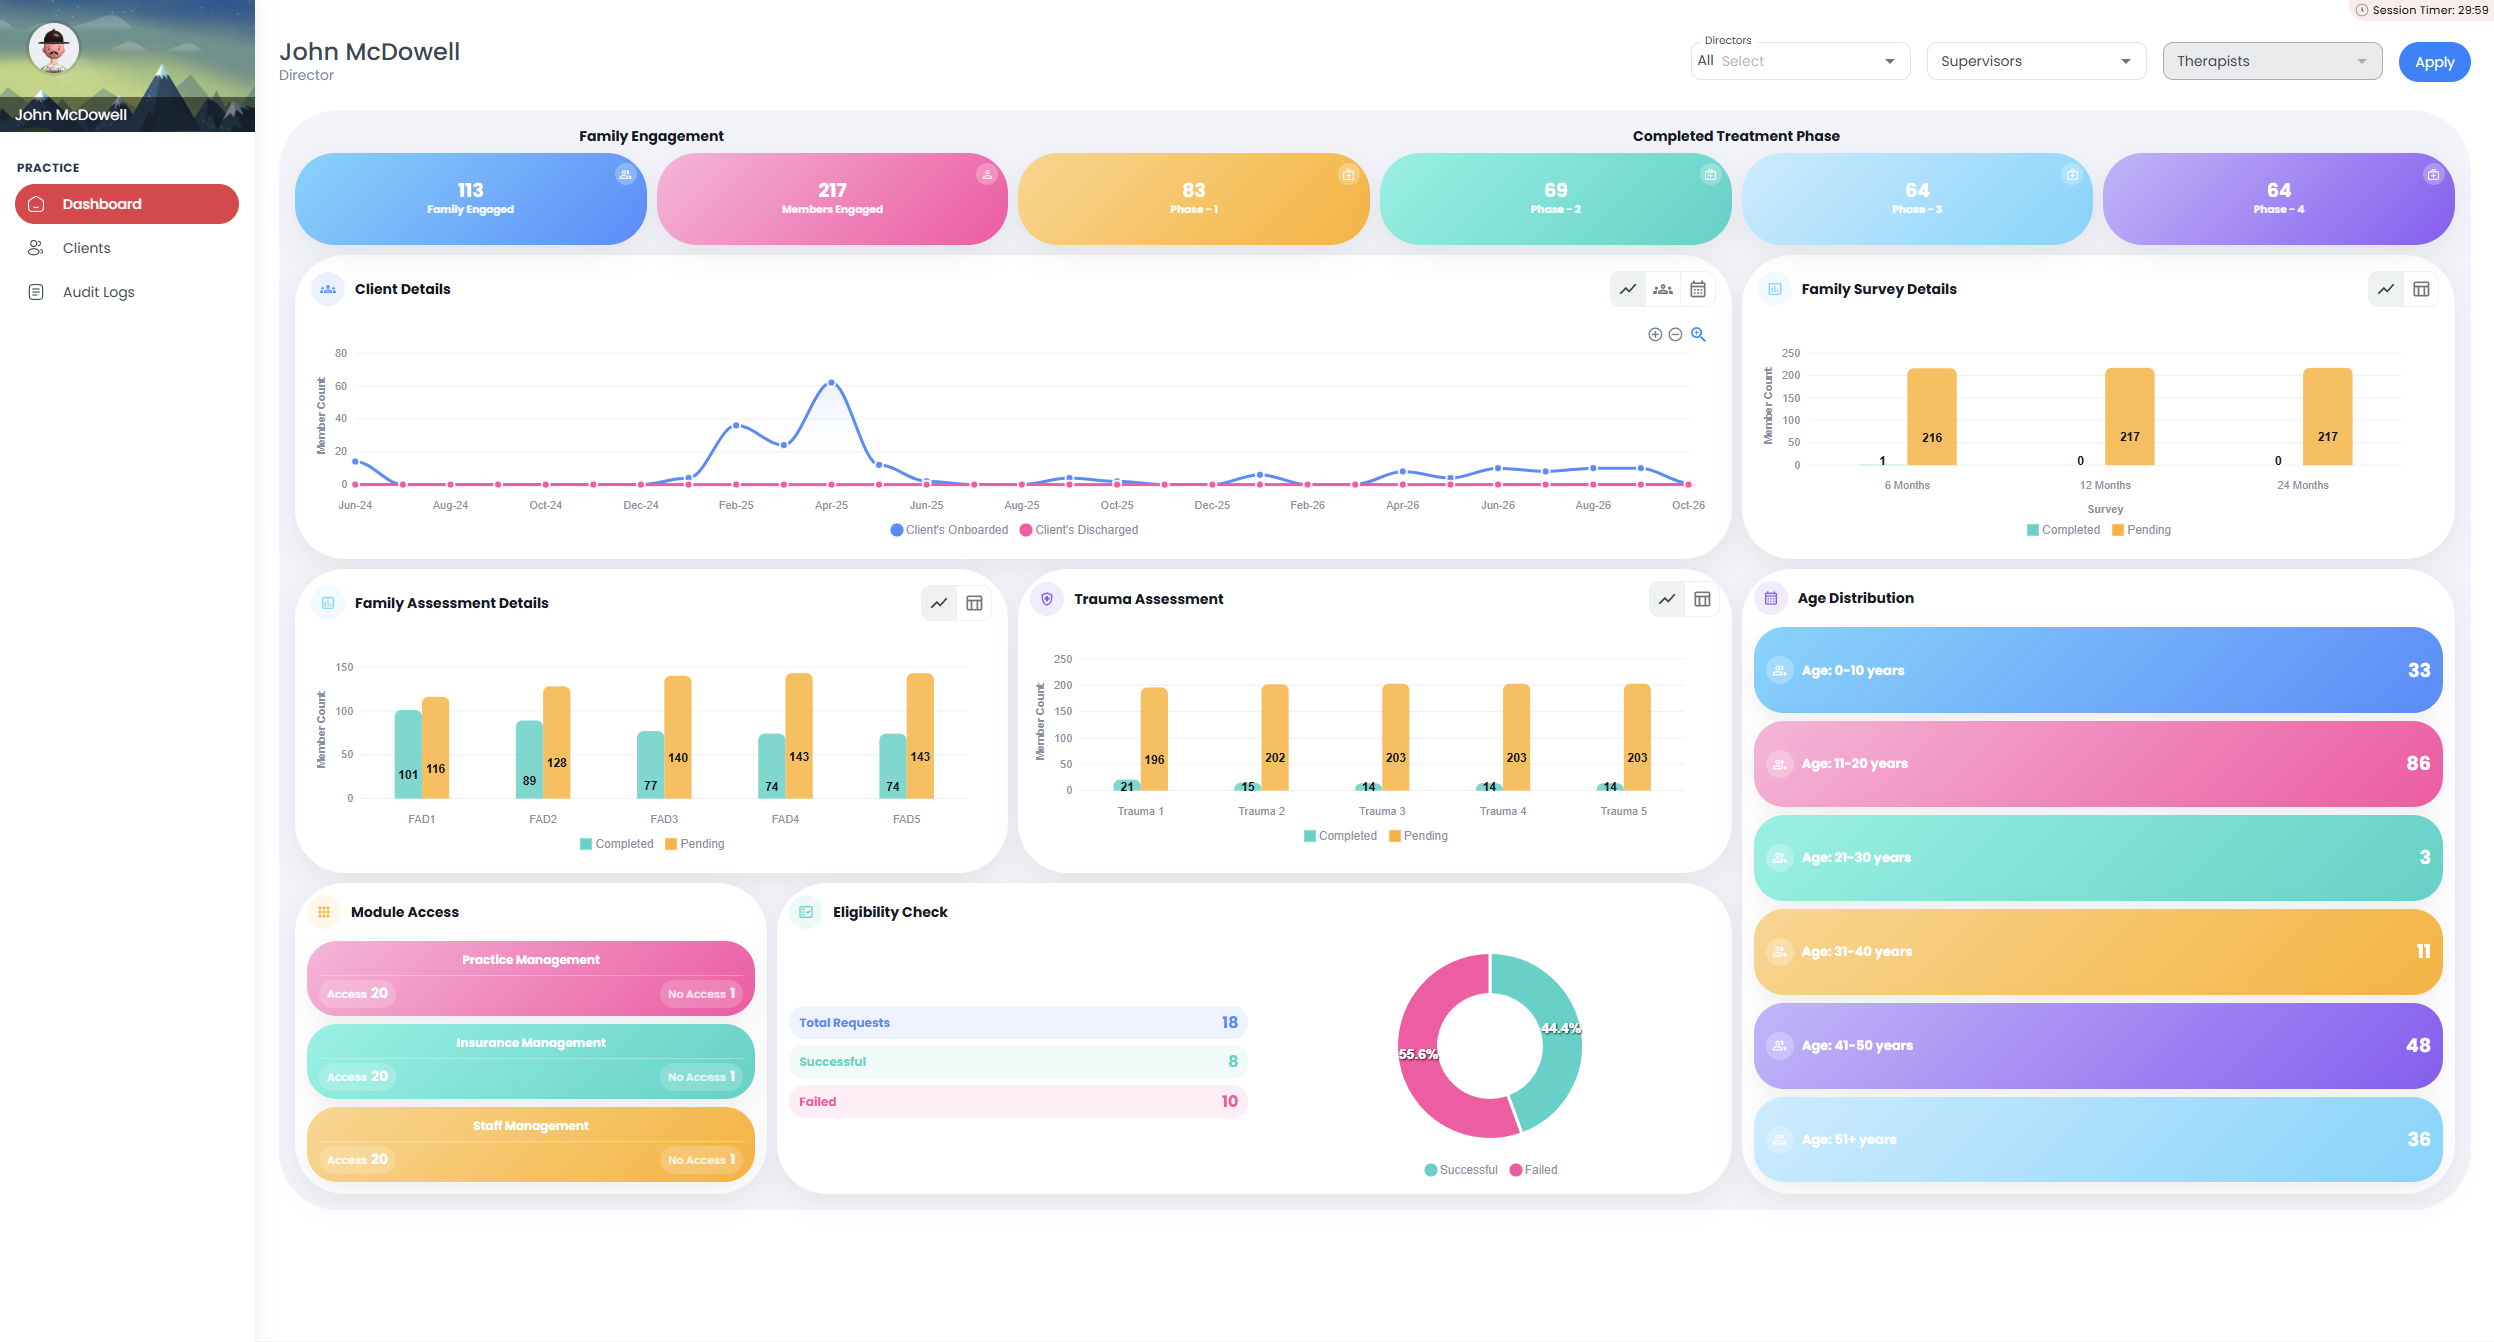Open the Supervisors dropdown
The height and width of the screenshot is (1342, 2494).
2036,61
